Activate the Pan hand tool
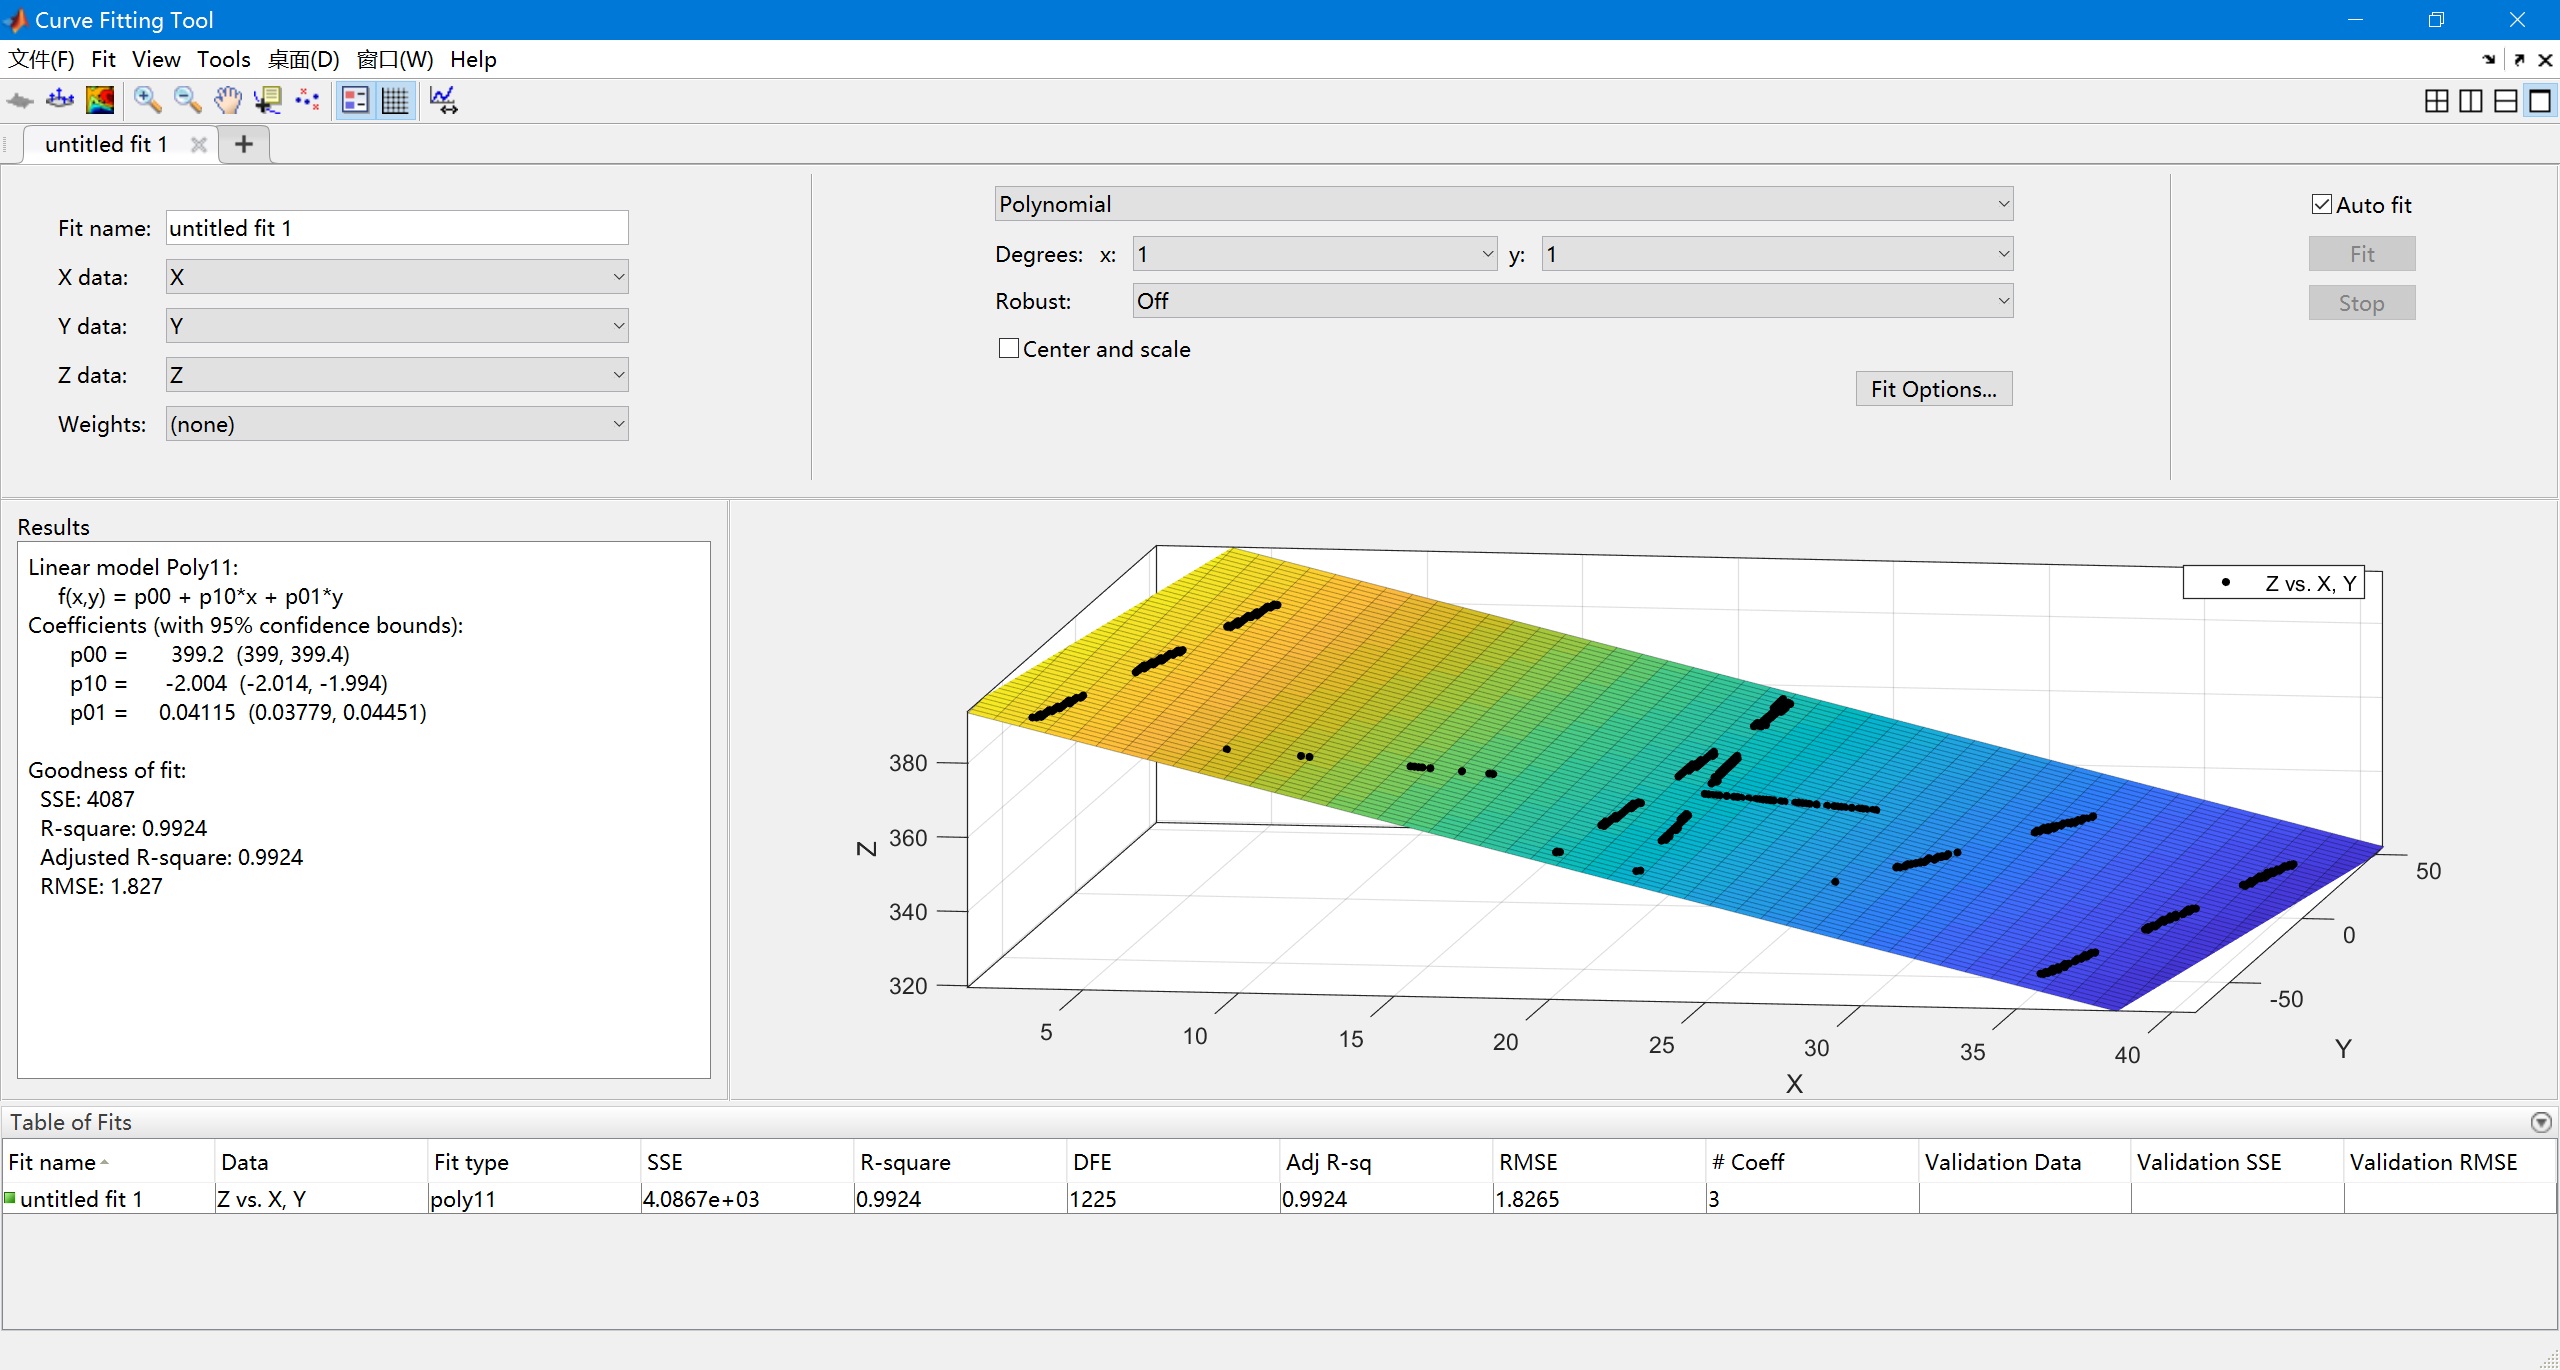 pos(228,100)
